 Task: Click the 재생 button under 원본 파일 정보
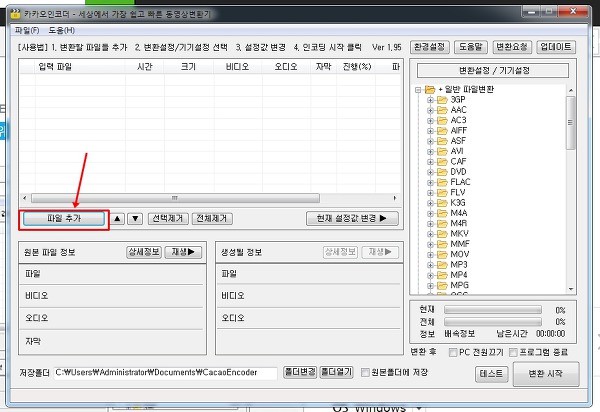183,252
